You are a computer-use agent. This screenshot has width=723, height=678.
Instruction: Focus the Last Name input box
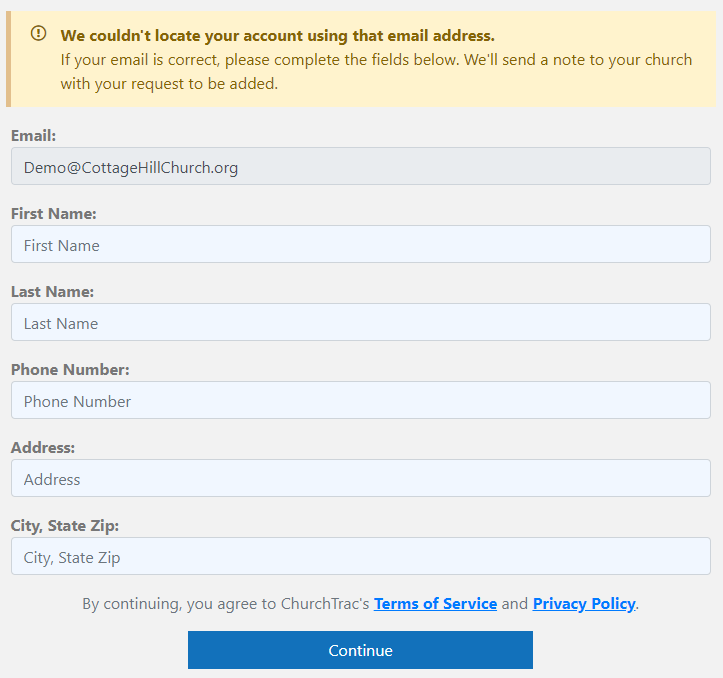361,322
